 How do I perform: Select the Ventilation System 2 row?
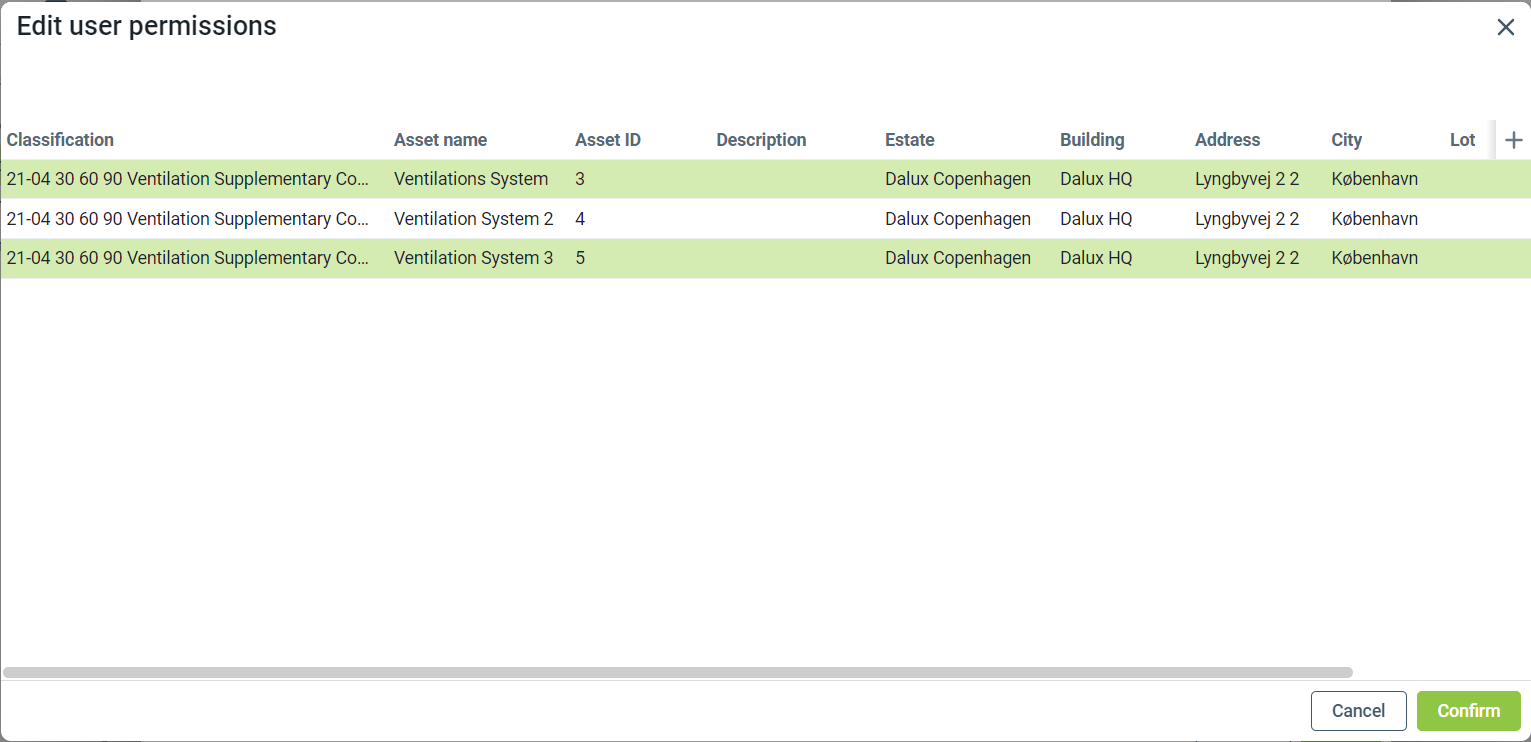[x=473, y=219]
